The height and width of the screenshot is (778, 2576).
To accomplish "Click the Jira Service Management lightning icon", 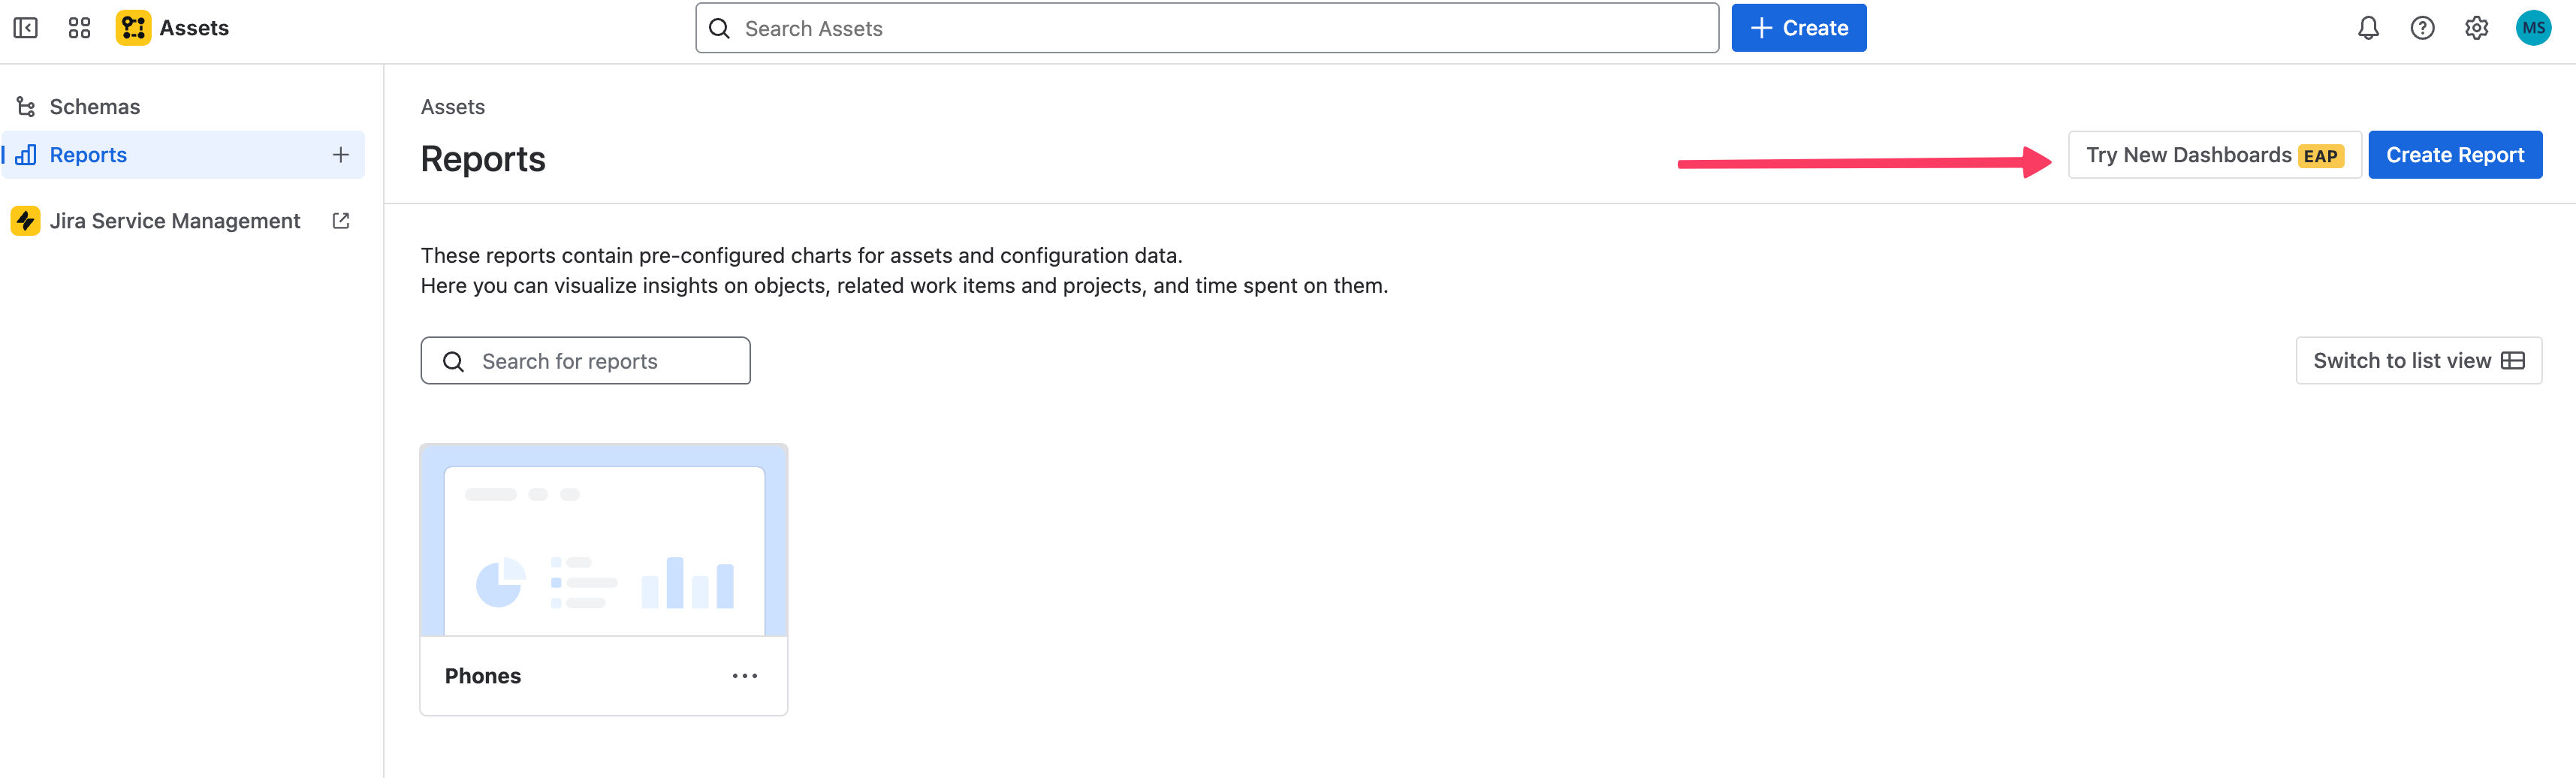I will (x=26, y=221).
